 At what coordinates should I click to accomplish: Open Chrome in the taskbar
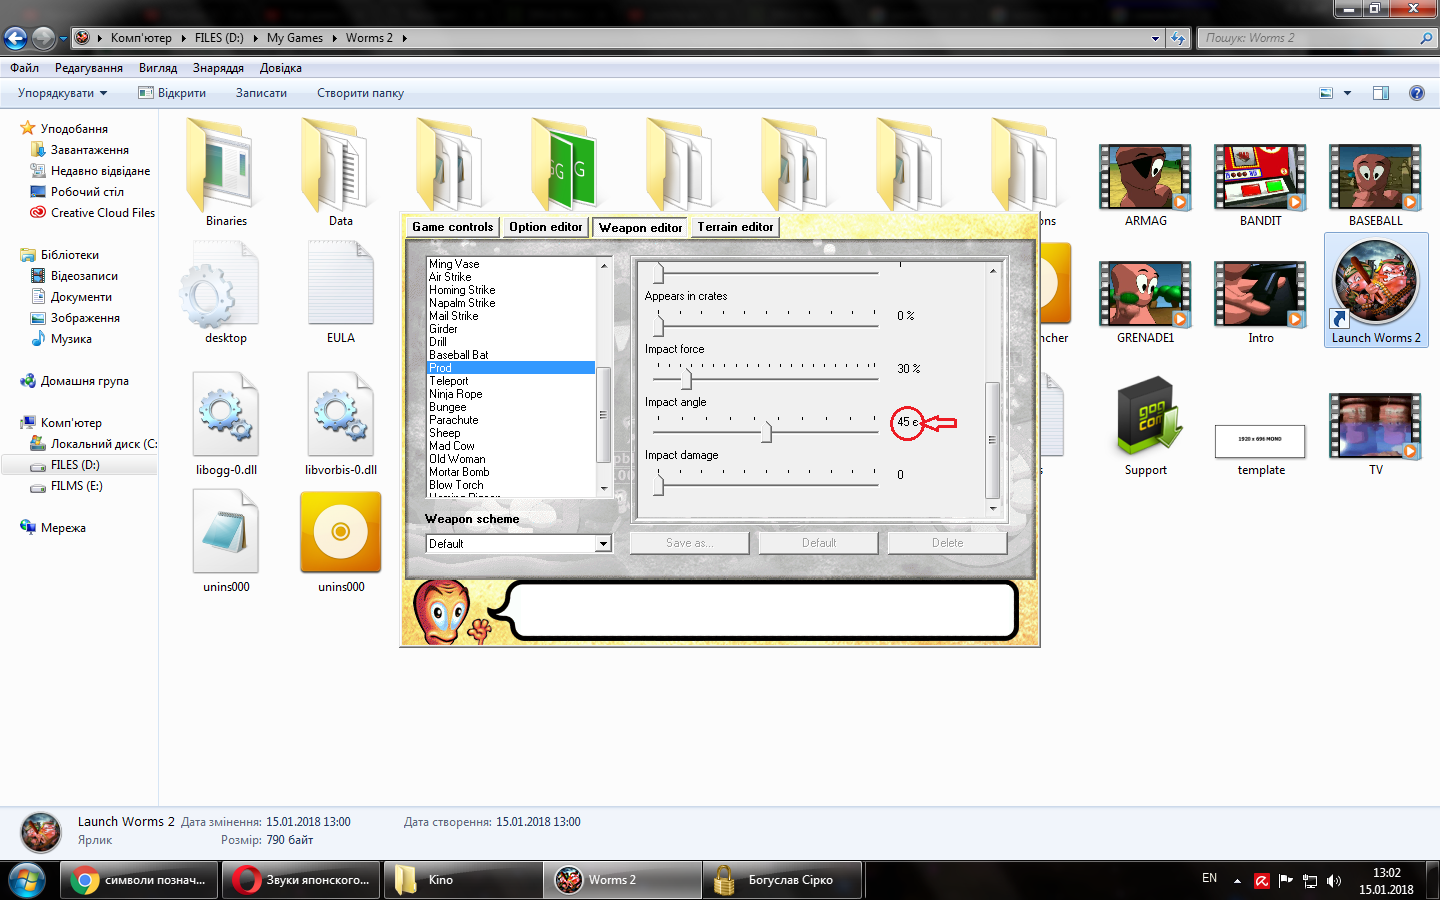[x=139, y=880]
